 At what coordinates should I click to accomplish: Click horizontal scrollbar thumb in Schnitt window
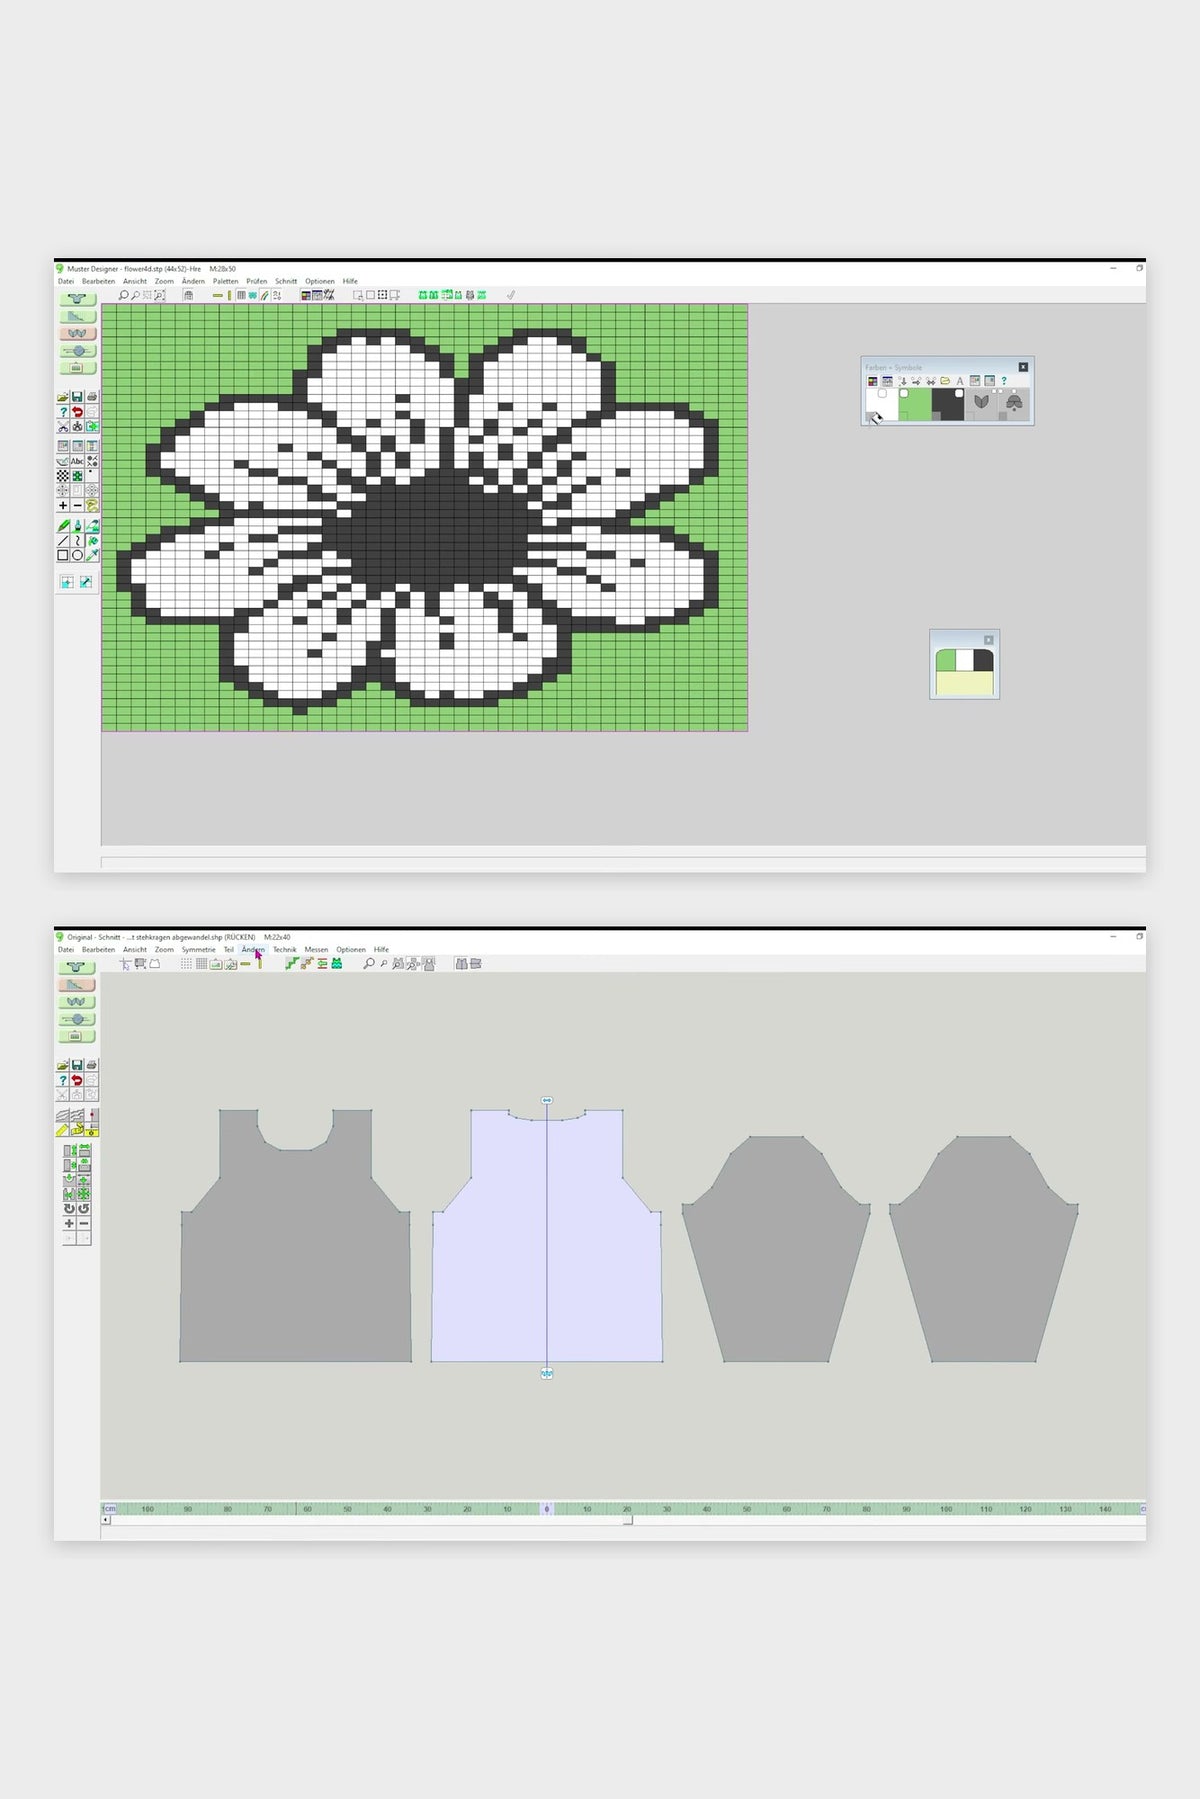[627, 1520]
